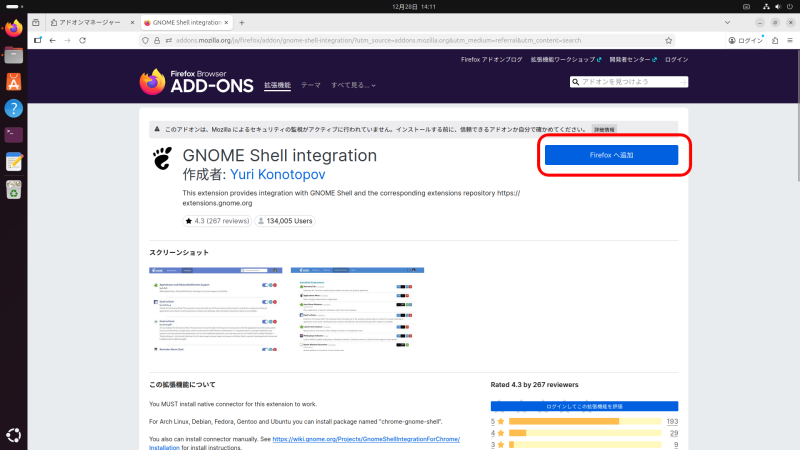The width and height of the screenshot is (800, 450).
Task: Open the テーマ section
Action: click(311, 85)
